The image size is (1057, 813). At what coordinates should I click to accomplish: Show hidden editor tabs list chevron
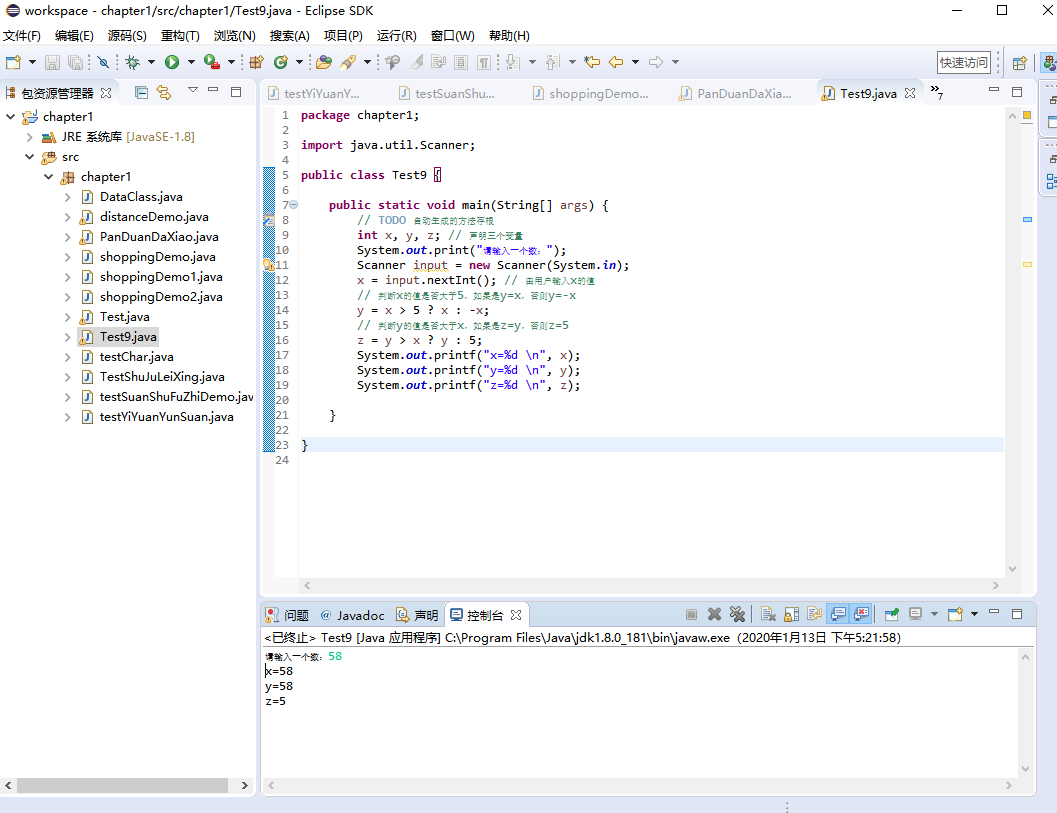point(936,92)
